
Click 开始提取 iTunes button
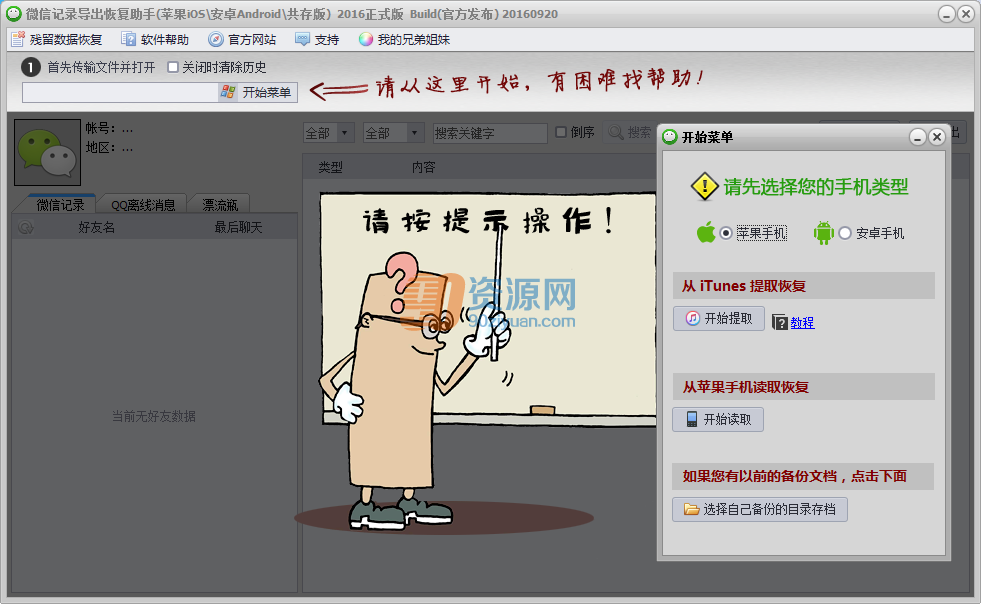tap(719, 319)
